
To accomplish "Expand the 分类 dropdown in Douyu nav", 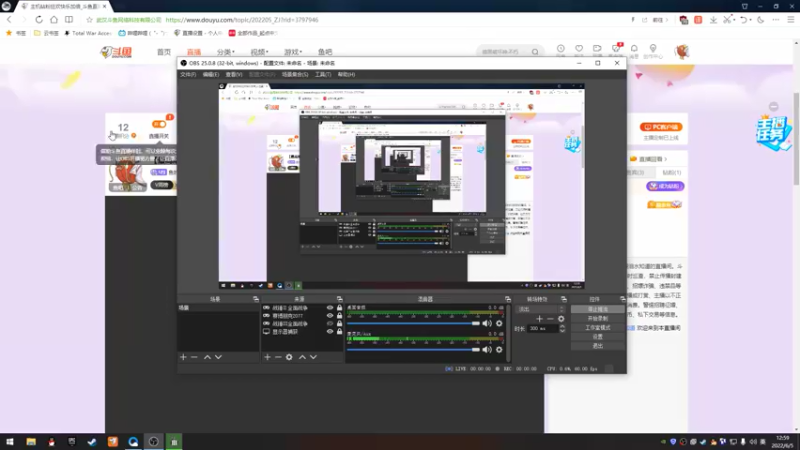I will tap(226, 52).
